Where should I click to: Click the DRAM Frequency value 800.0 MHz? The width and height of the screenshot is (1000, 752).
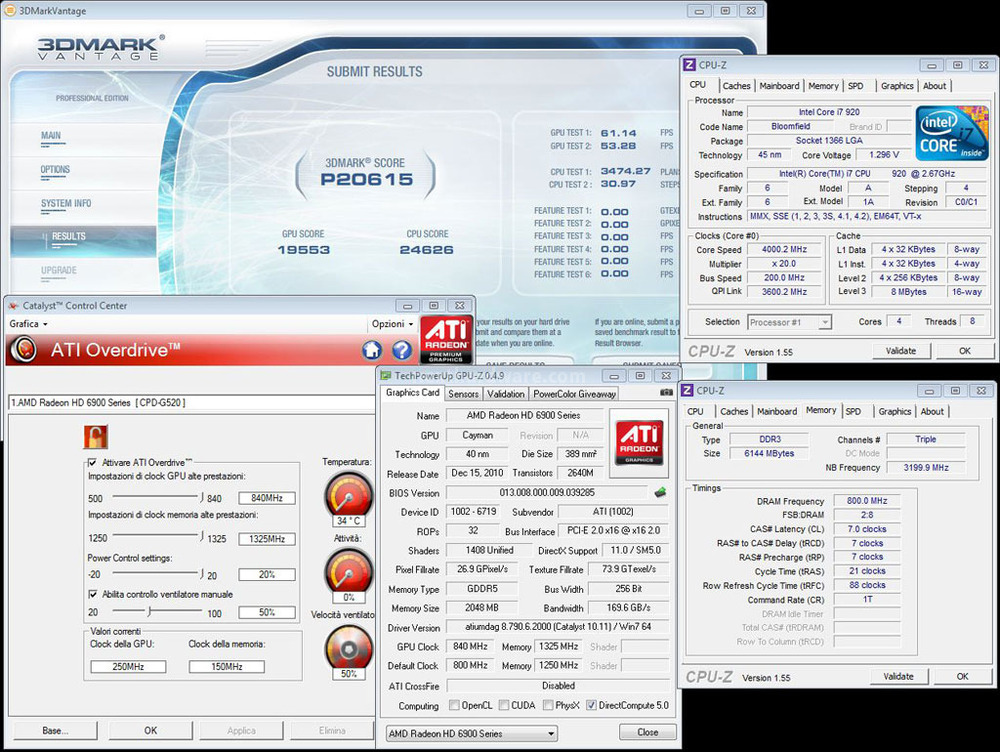(x=867, y=501)
